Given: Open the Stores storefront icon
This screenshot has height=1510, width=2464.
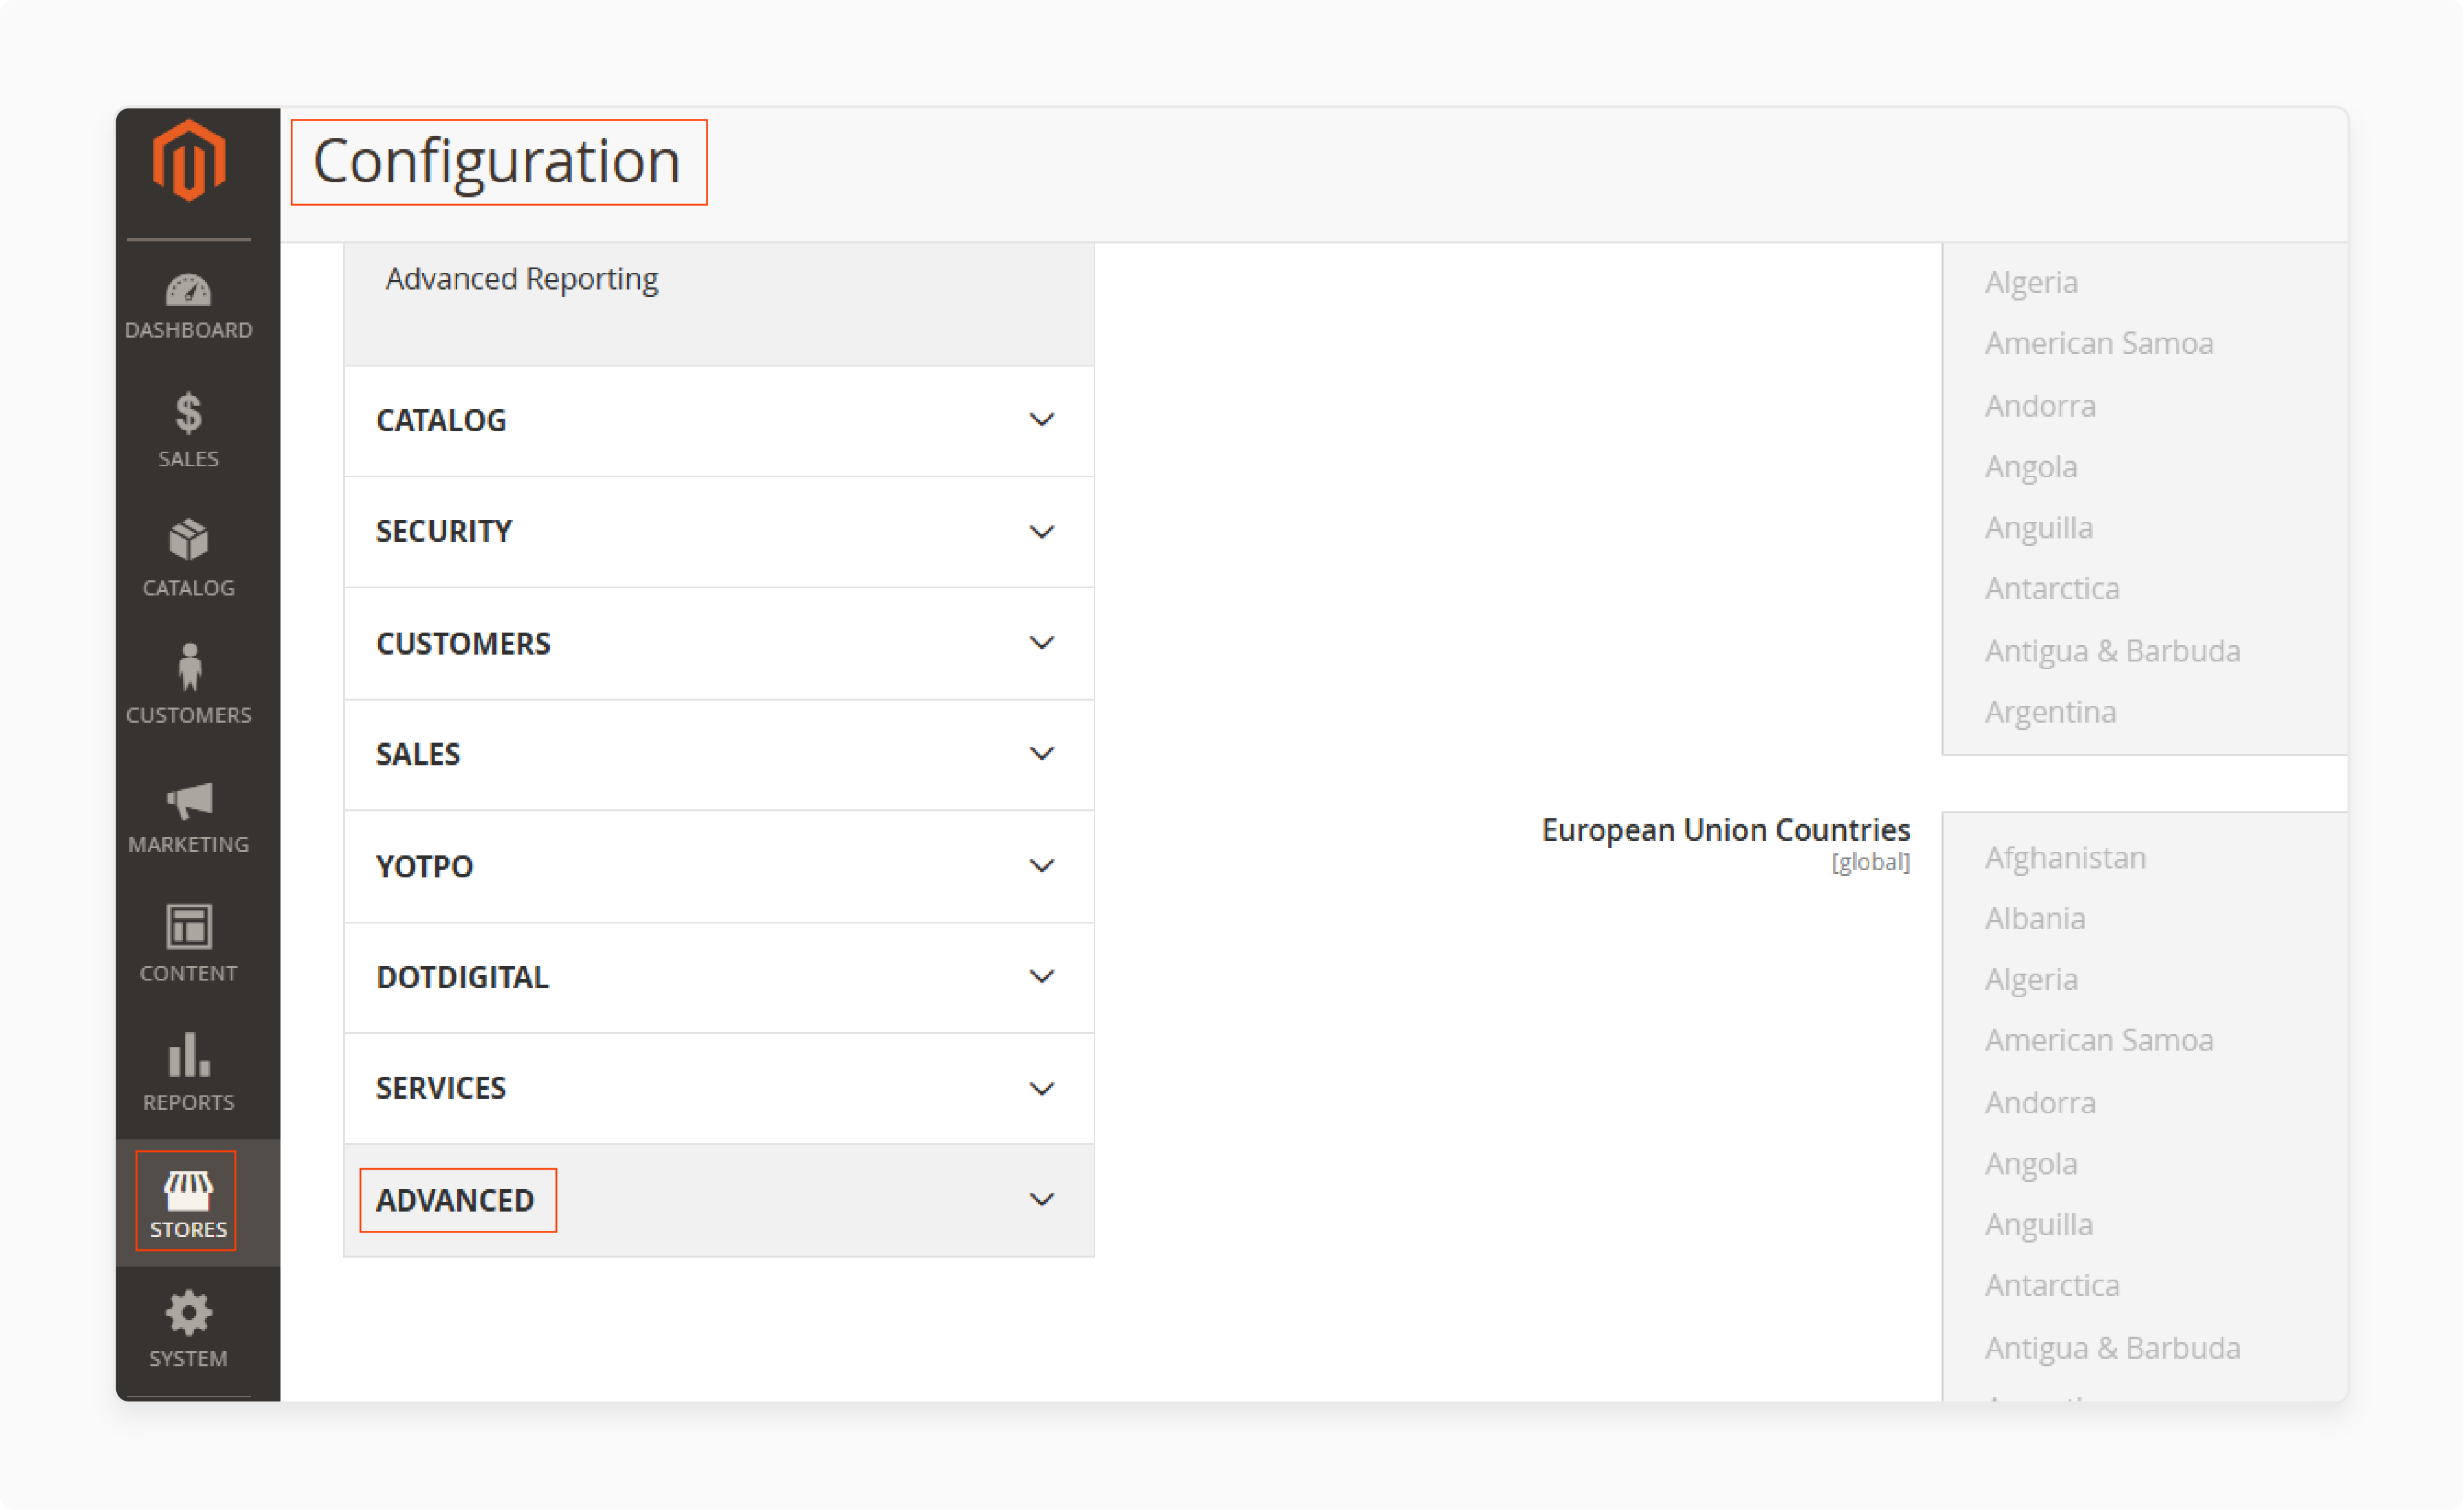Looking at the screenshot, I should (x=187, y=1190).
